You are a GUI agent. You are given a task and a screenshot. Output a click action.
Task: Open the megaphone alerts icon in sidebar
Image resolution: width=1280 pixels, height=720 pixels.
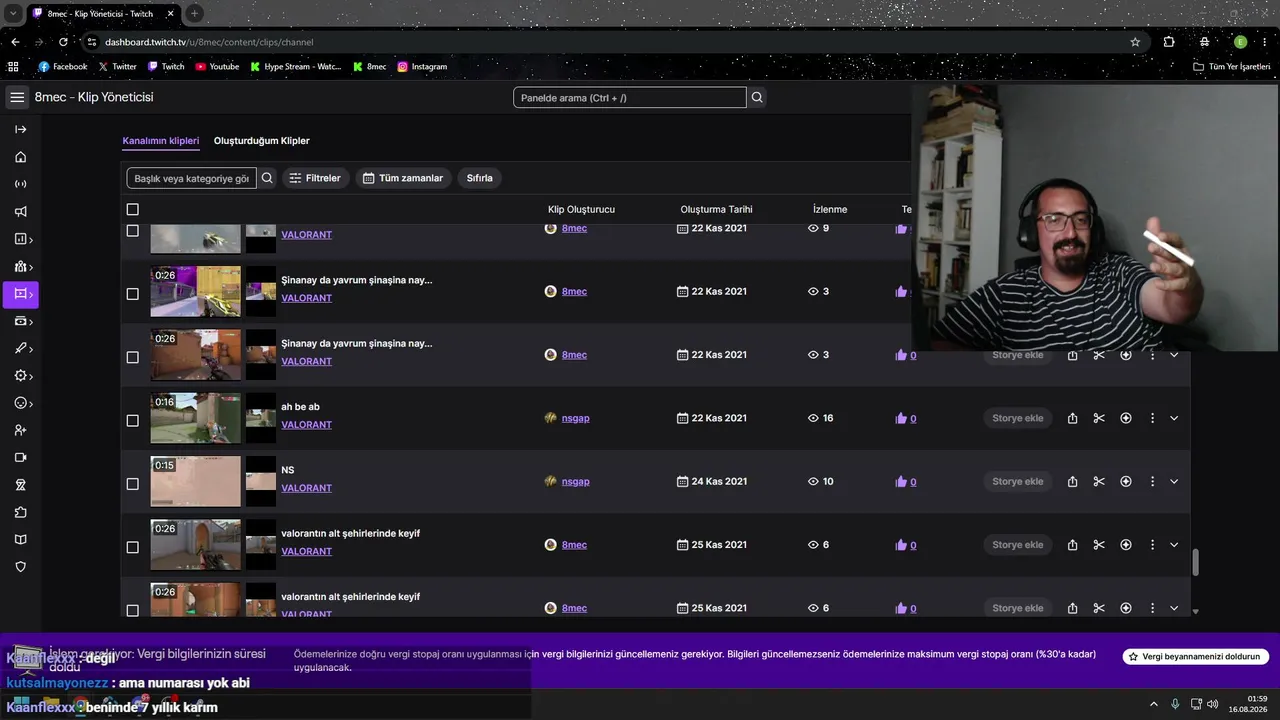[x=20, y=212]
